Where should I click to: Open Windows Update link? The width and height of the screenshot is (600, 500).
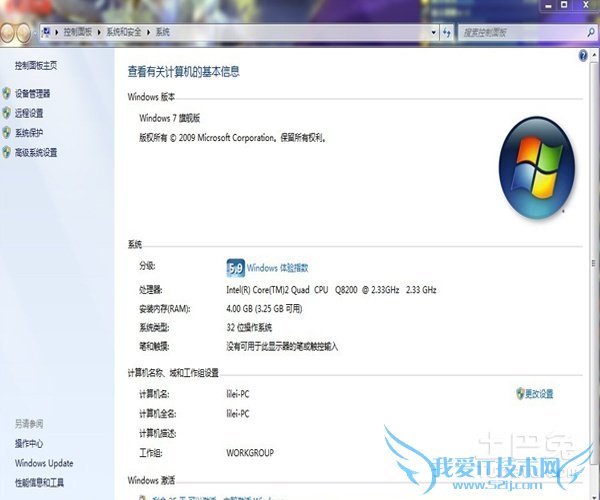tap(44, 463)
